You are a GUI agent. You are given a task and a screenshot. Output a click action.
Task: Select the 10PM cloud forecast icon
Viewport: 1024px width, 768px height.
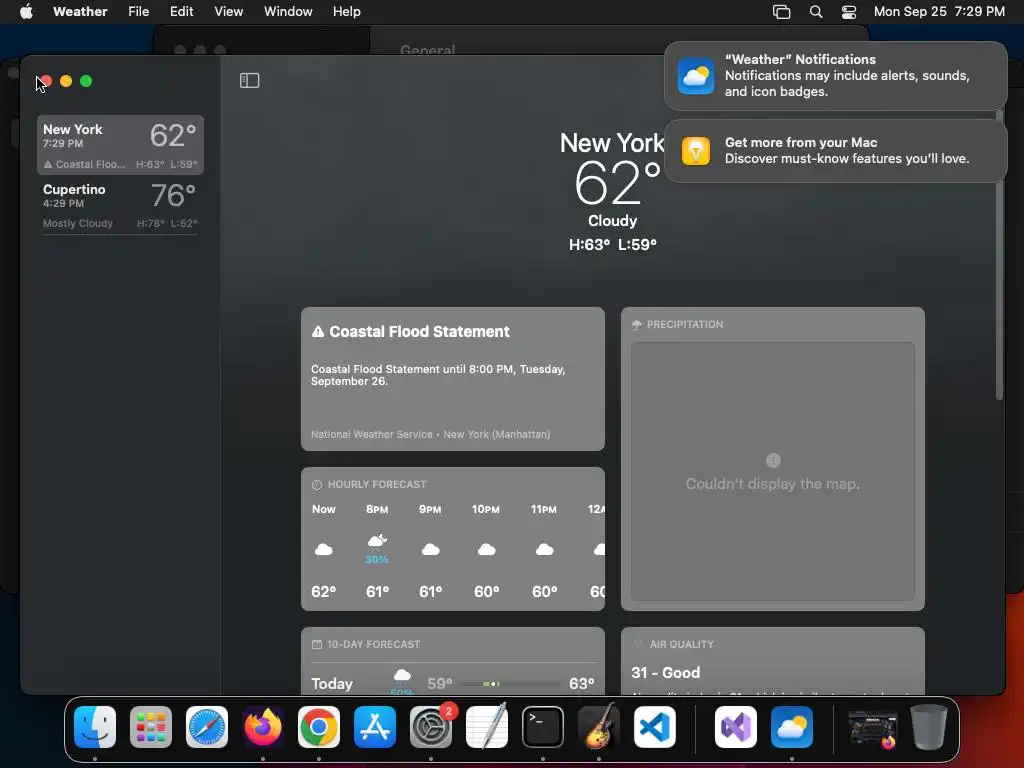487,549
